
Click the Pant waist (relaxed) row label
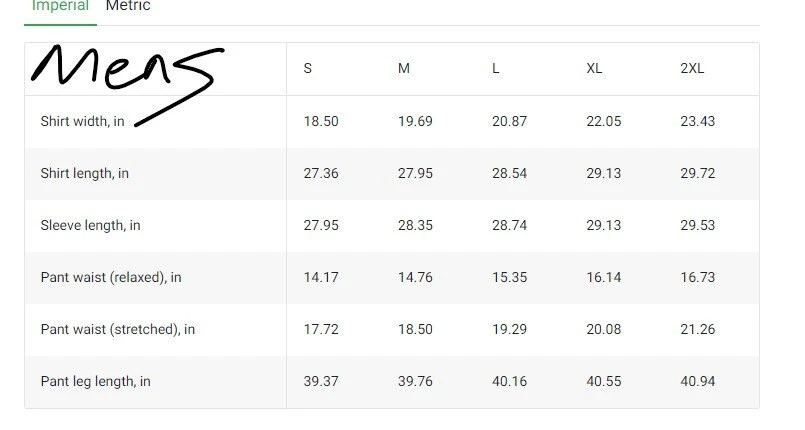111,277
